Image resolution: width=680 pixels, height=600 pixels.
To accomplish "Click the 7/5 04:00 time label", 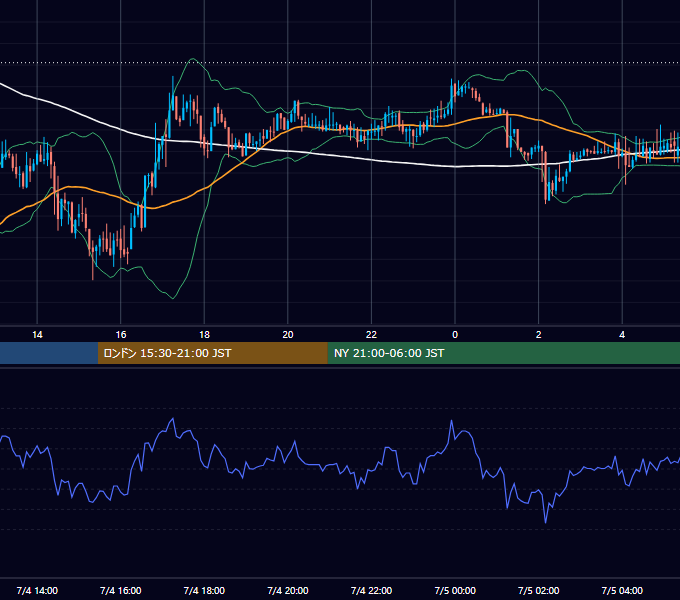I will click(x=622, y=590).
